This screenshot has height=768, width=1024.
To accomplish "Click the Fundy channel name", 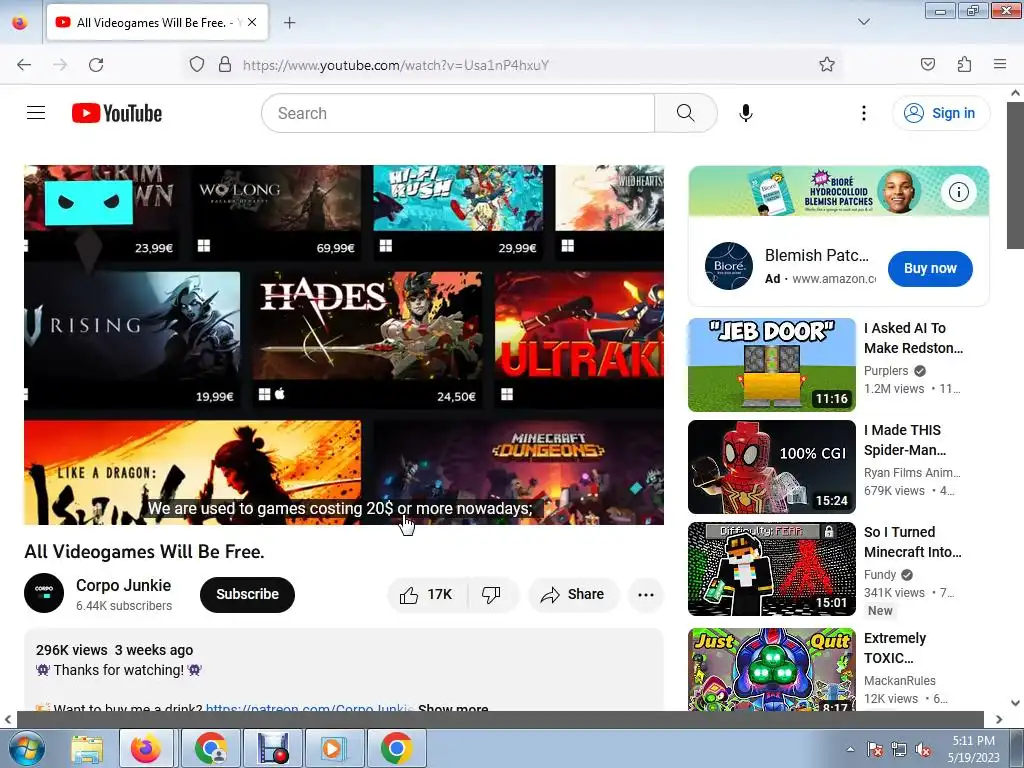I will click(880, 574).
